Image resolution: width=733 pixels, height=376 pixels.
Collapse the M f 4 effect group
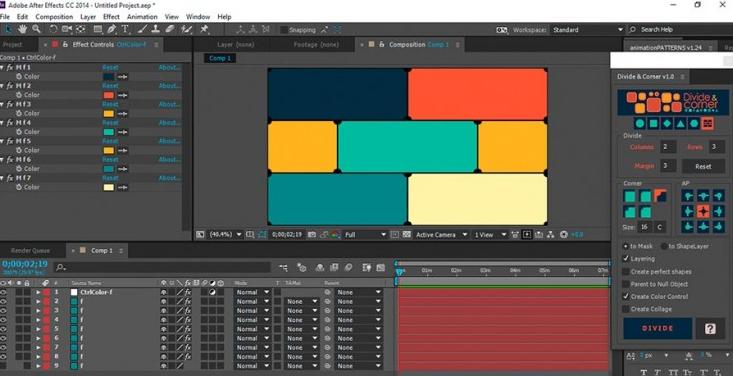tap(2, 123)
